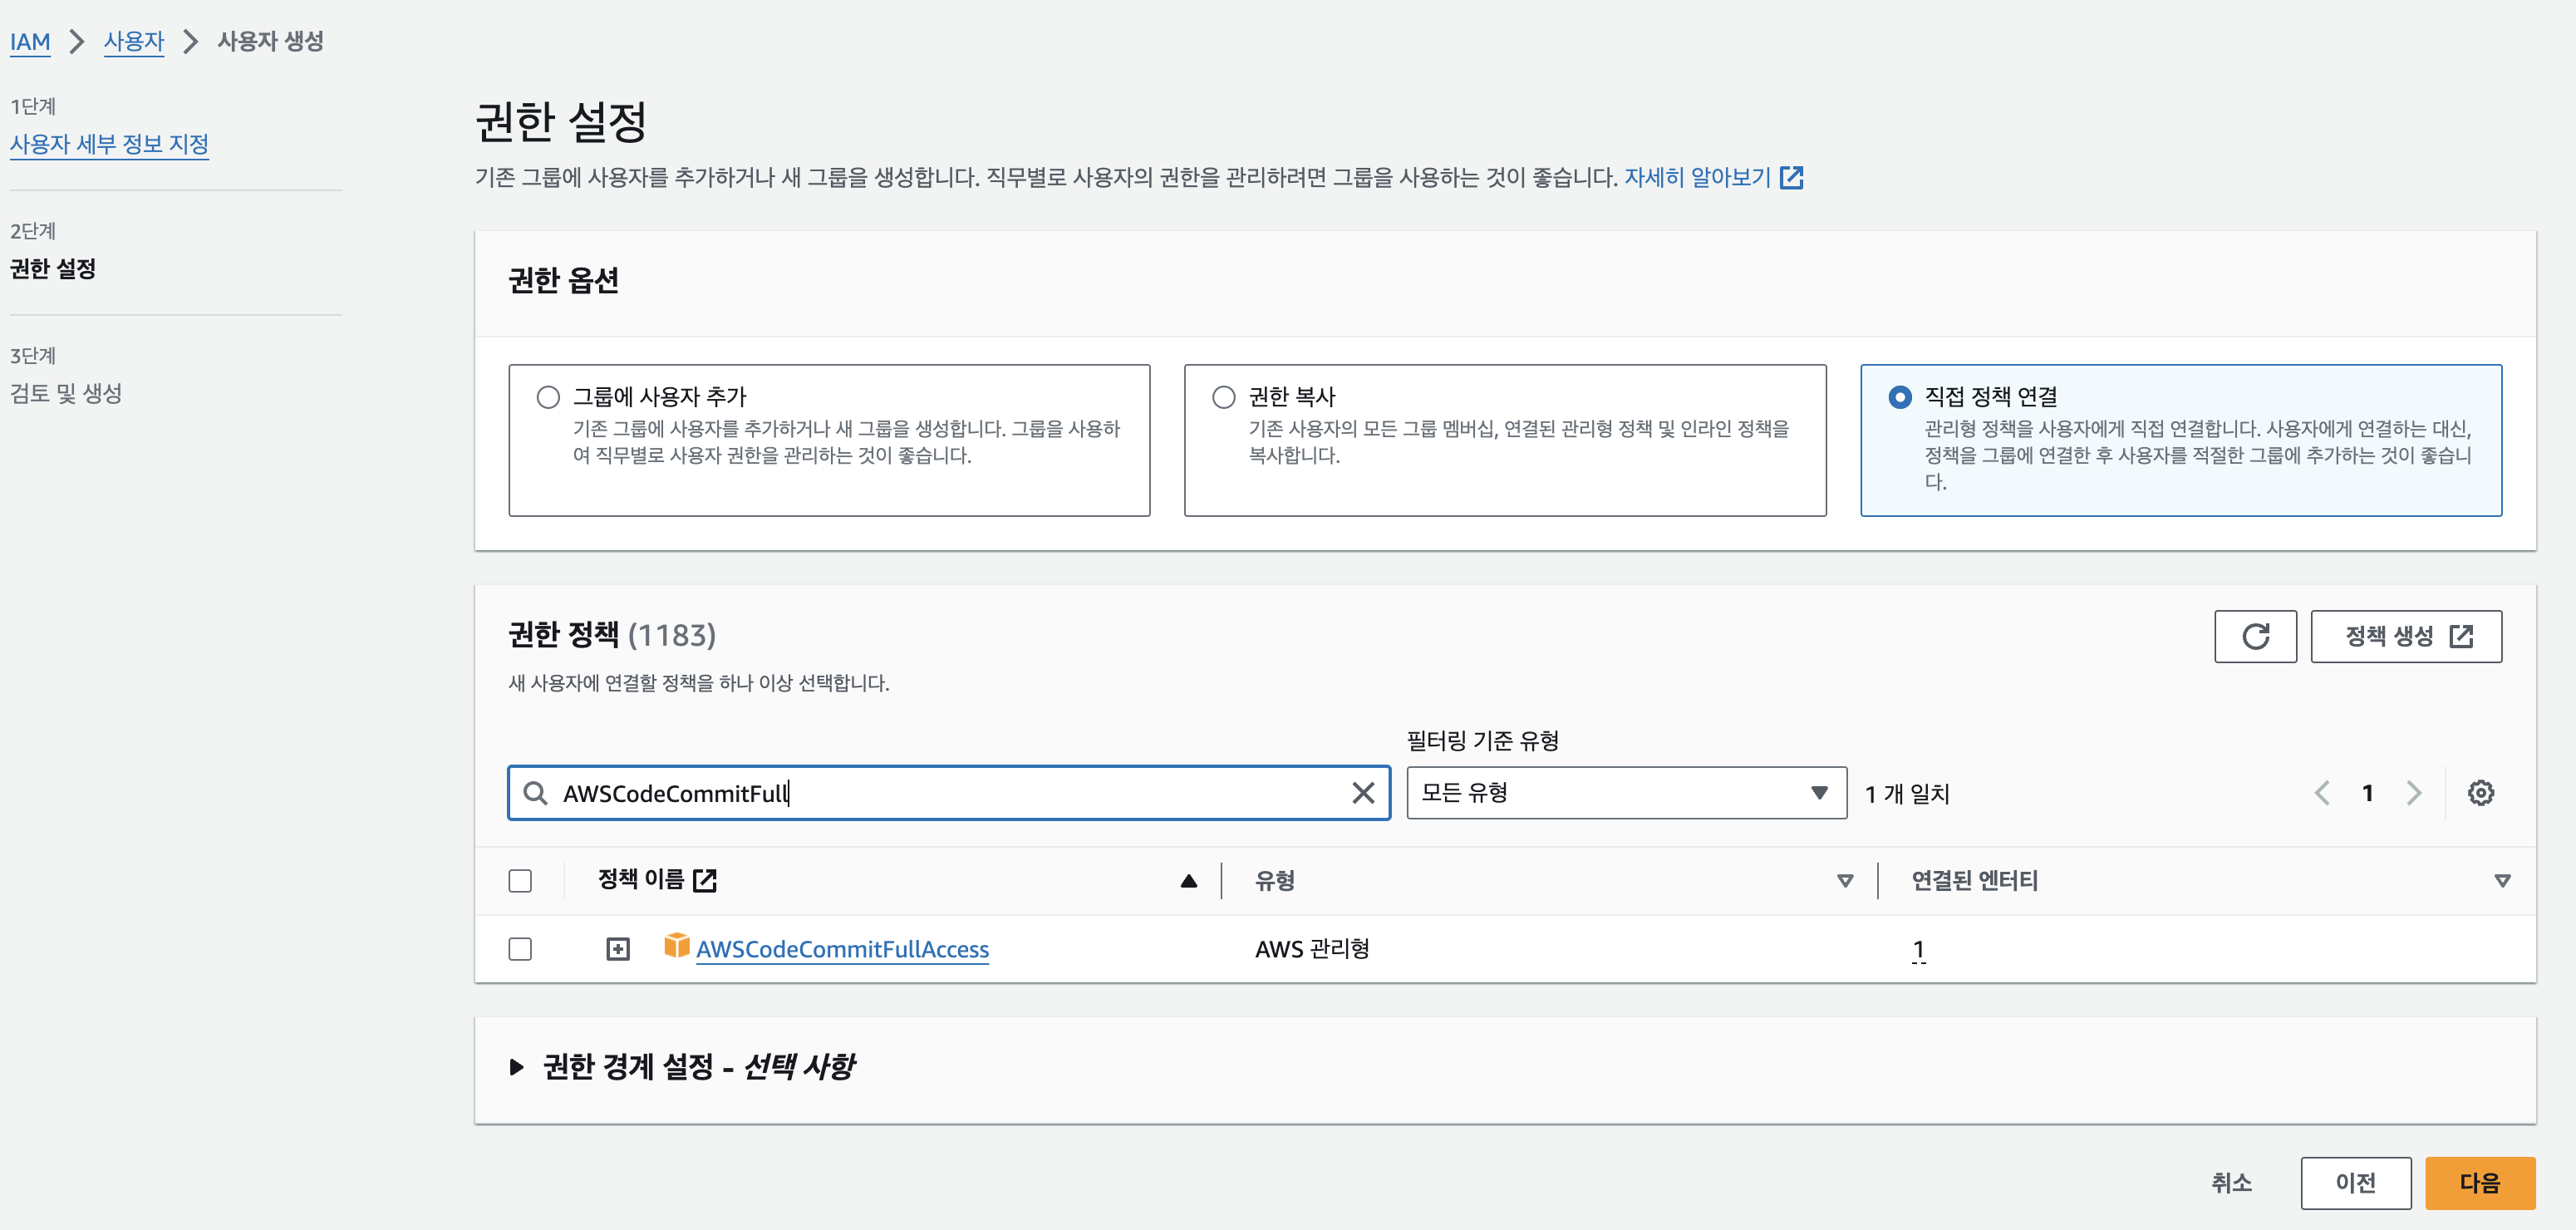This screenshot has width=2576, height=1230.
Task: Click AWSCodeCommitFullAccess orange policy icon
Action: [x=677, y=945]
